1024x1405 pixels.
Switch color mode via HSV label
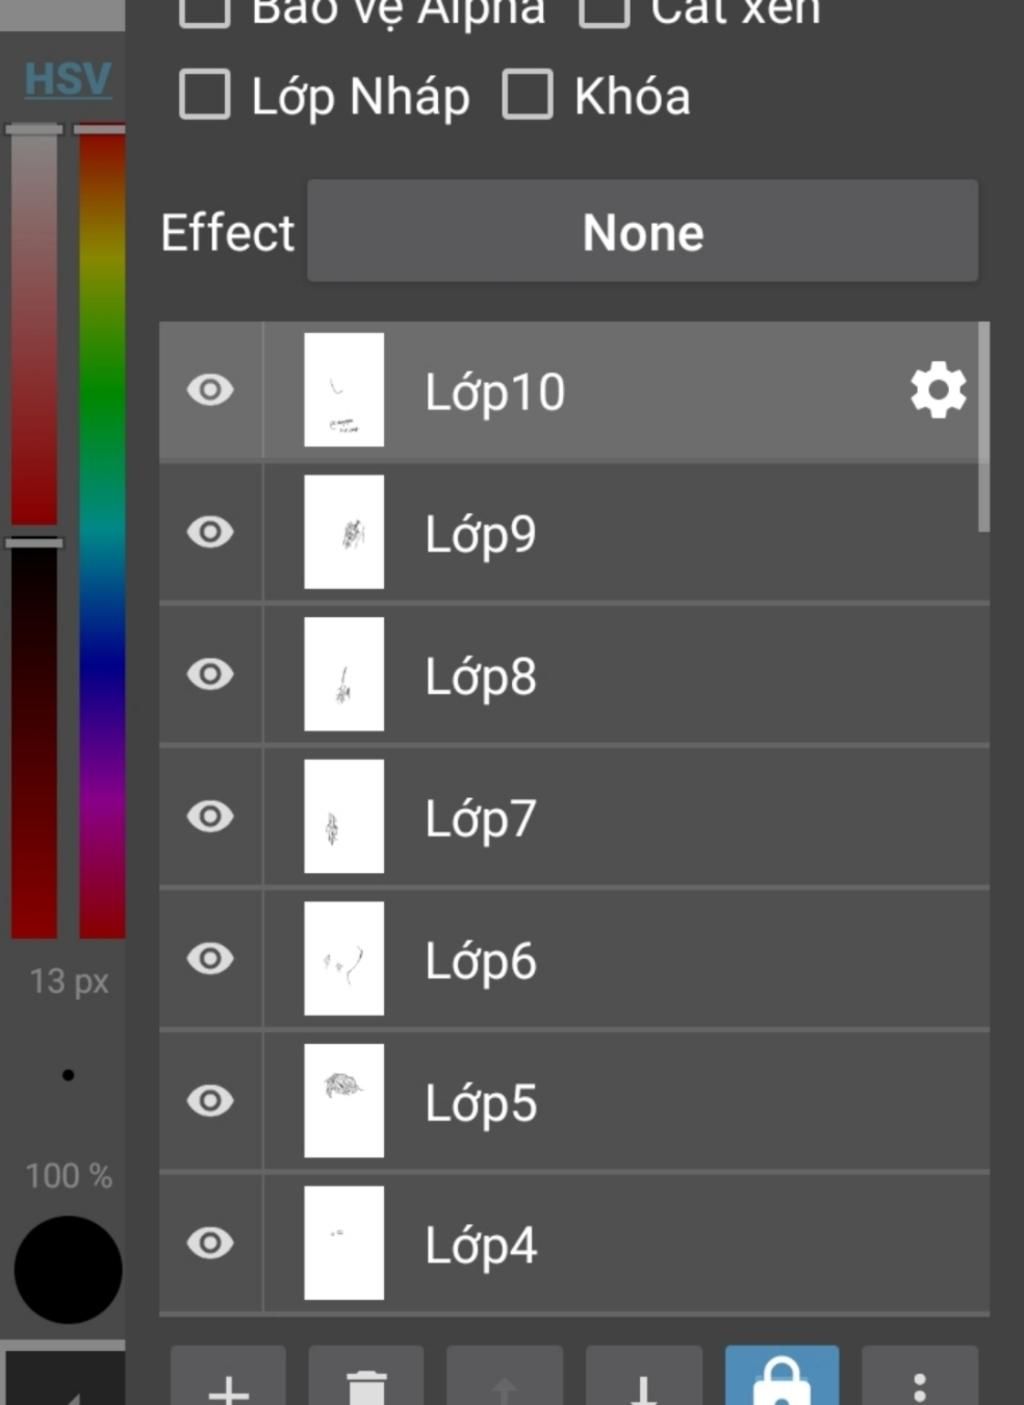pyautogui.click(x=67, y=78)
